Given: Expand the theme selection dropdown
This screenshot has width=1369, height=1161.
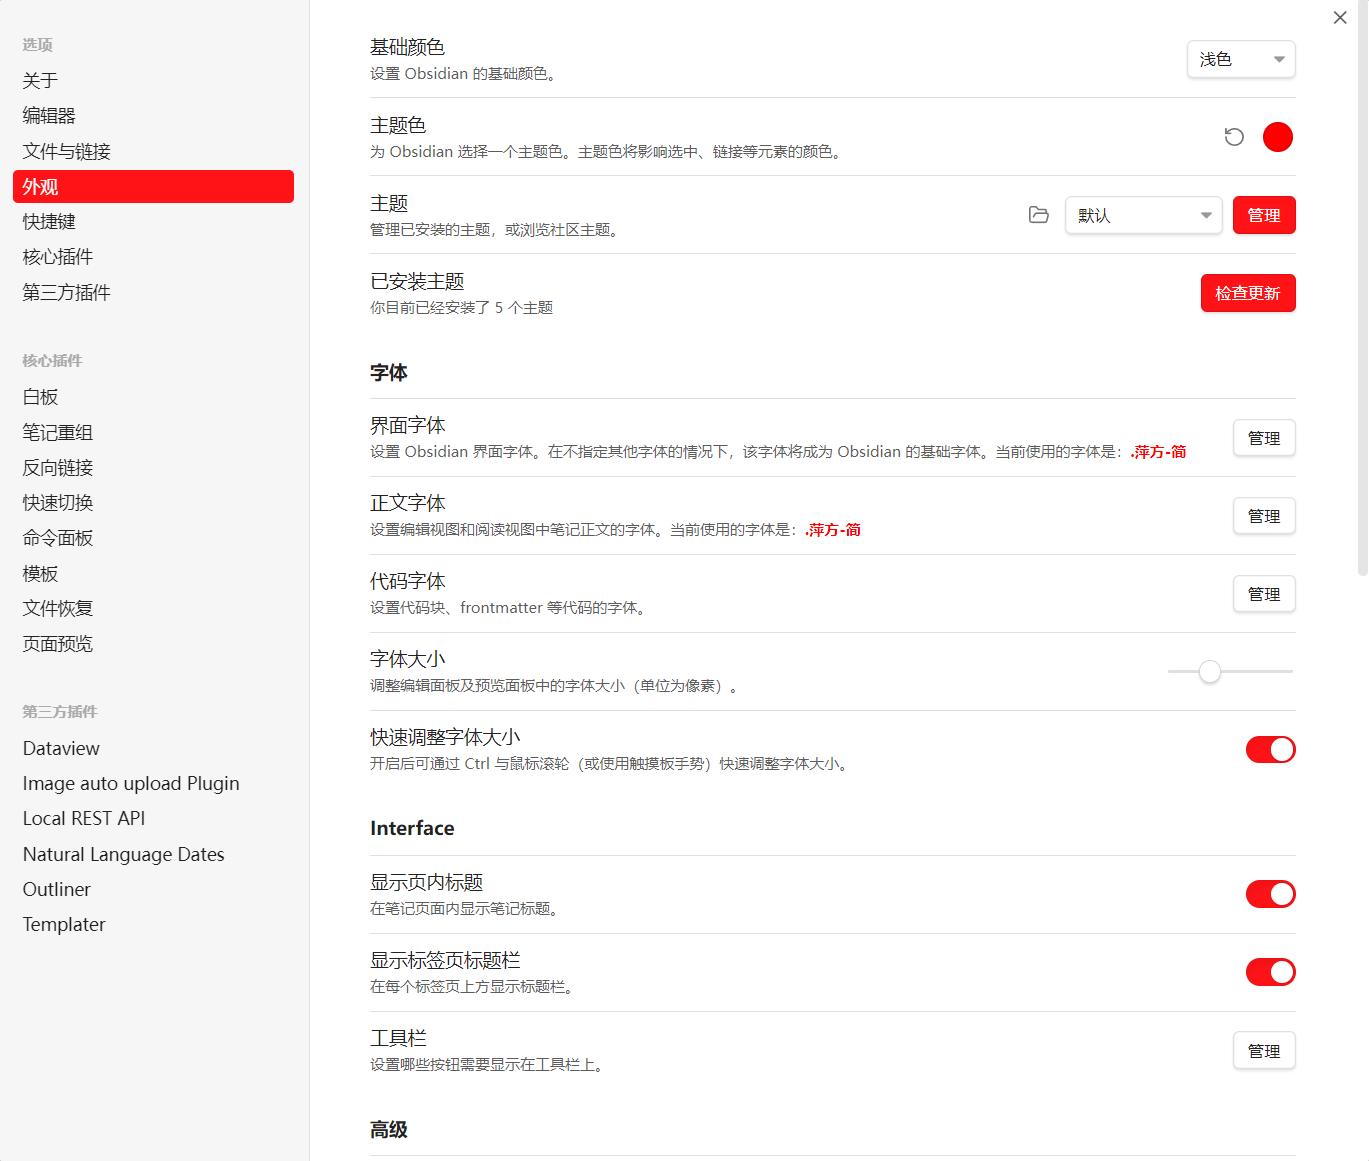Looking at the screenshot, I should click(1144, 215).
